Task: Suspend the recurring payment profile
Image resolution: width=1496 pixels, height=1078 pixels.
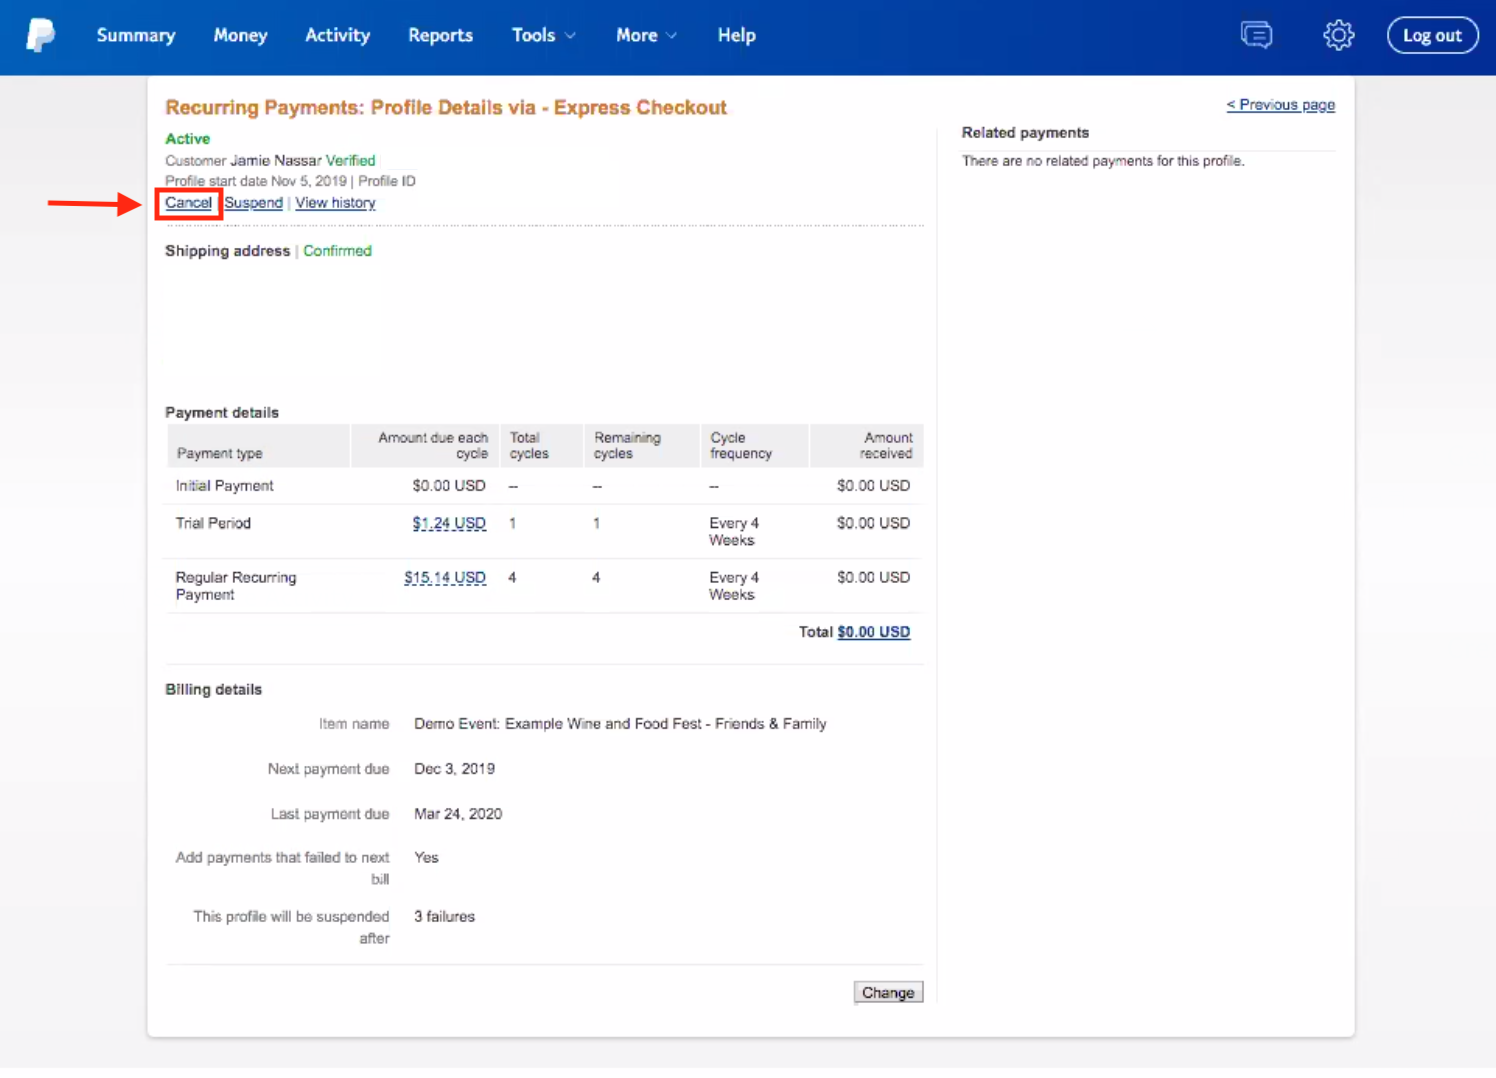Action: pos(253,203)
